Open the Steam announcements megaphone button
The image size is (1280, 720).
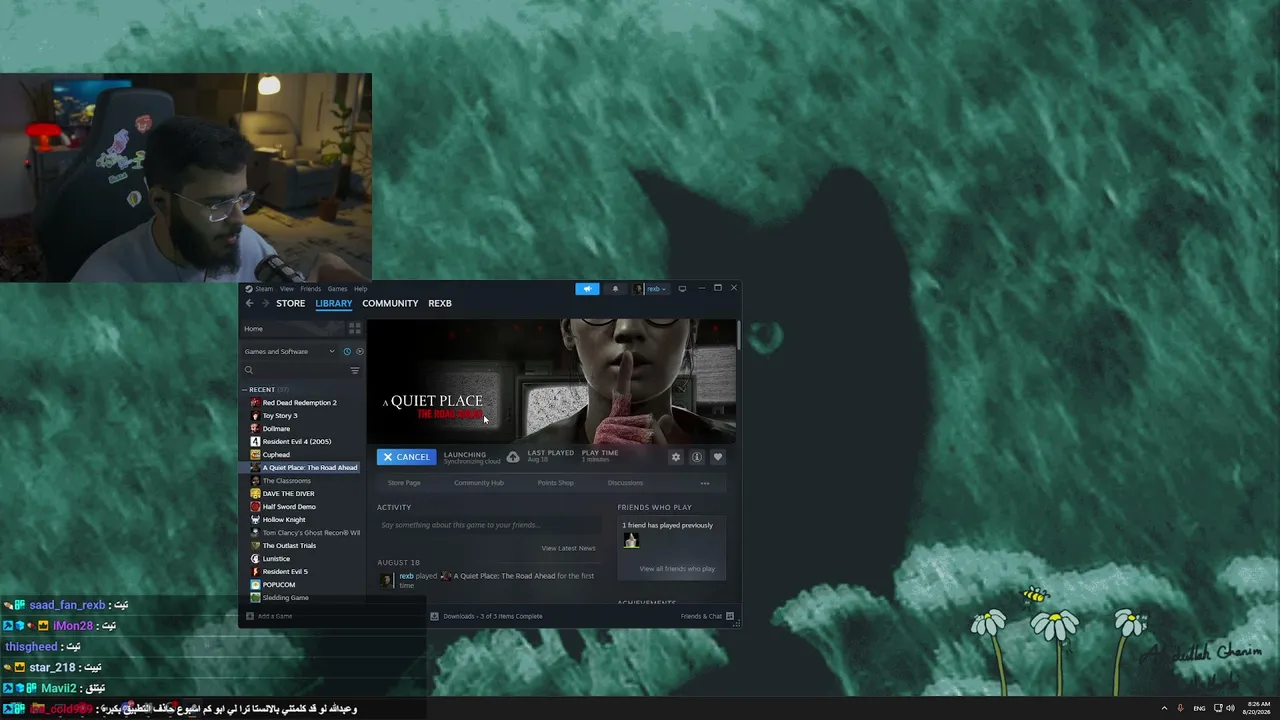(587, 289)
